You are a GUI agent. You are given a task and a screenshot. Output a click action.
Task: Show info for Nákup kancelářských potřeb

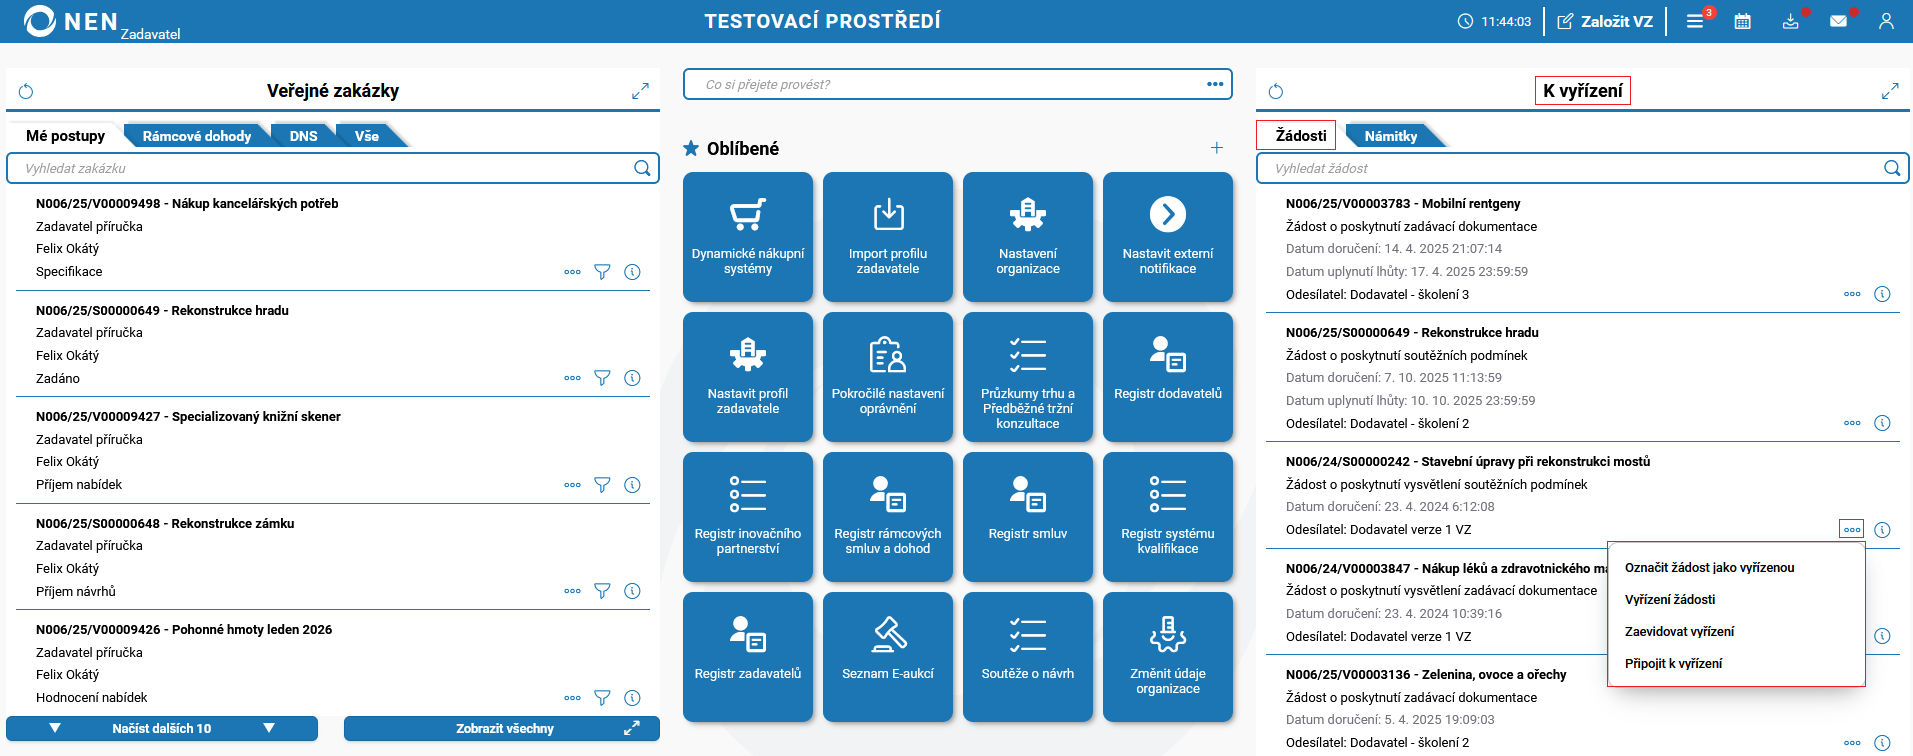click(x=632, y=272)
